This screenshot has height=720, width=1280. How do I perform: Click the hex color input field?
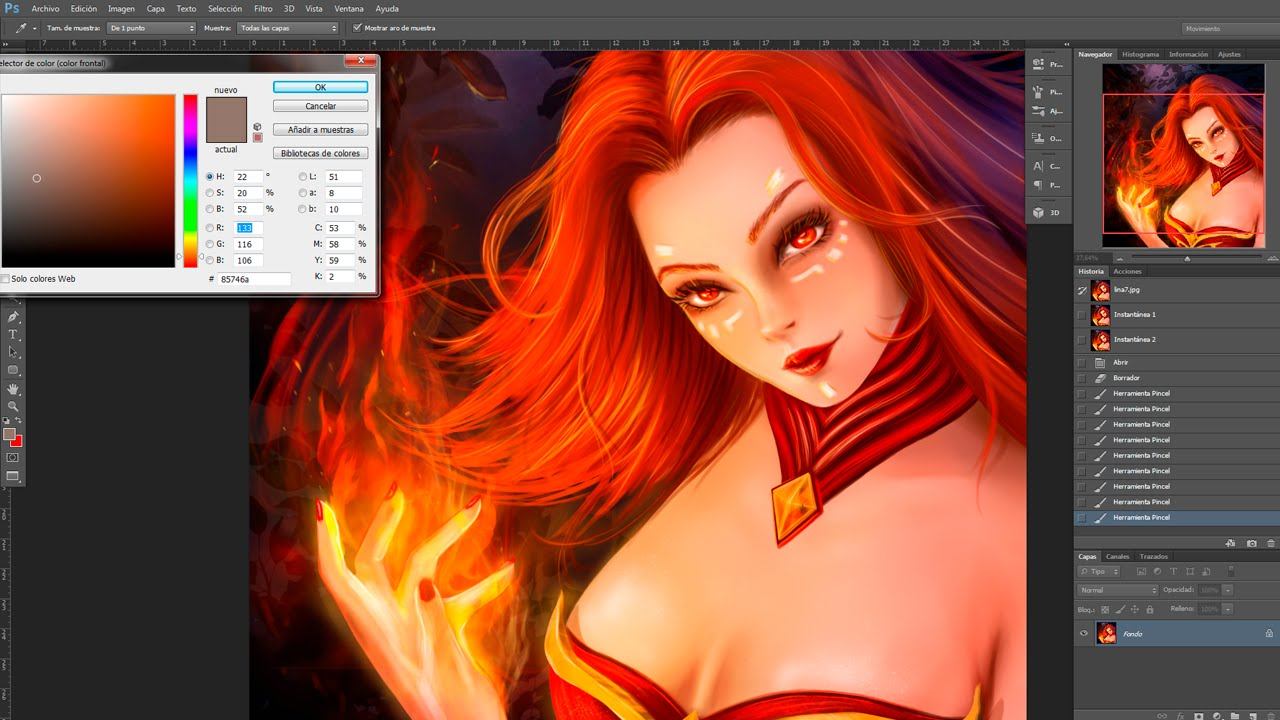coord(255,279)
